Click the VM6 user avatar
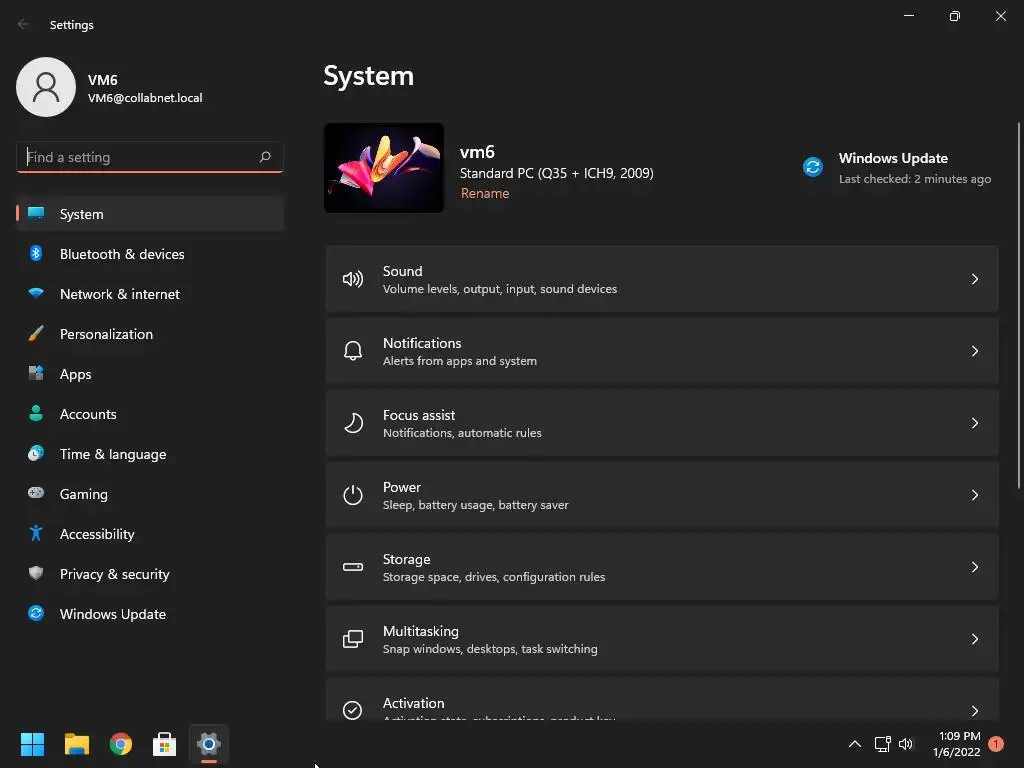1024x768 pixels. 46,87
